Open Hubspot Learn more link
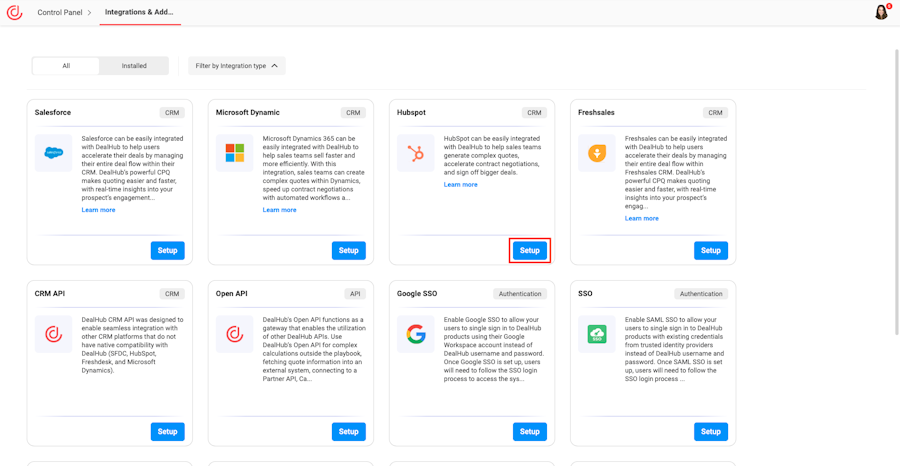The image size is (900, 466). coord(460,185)
